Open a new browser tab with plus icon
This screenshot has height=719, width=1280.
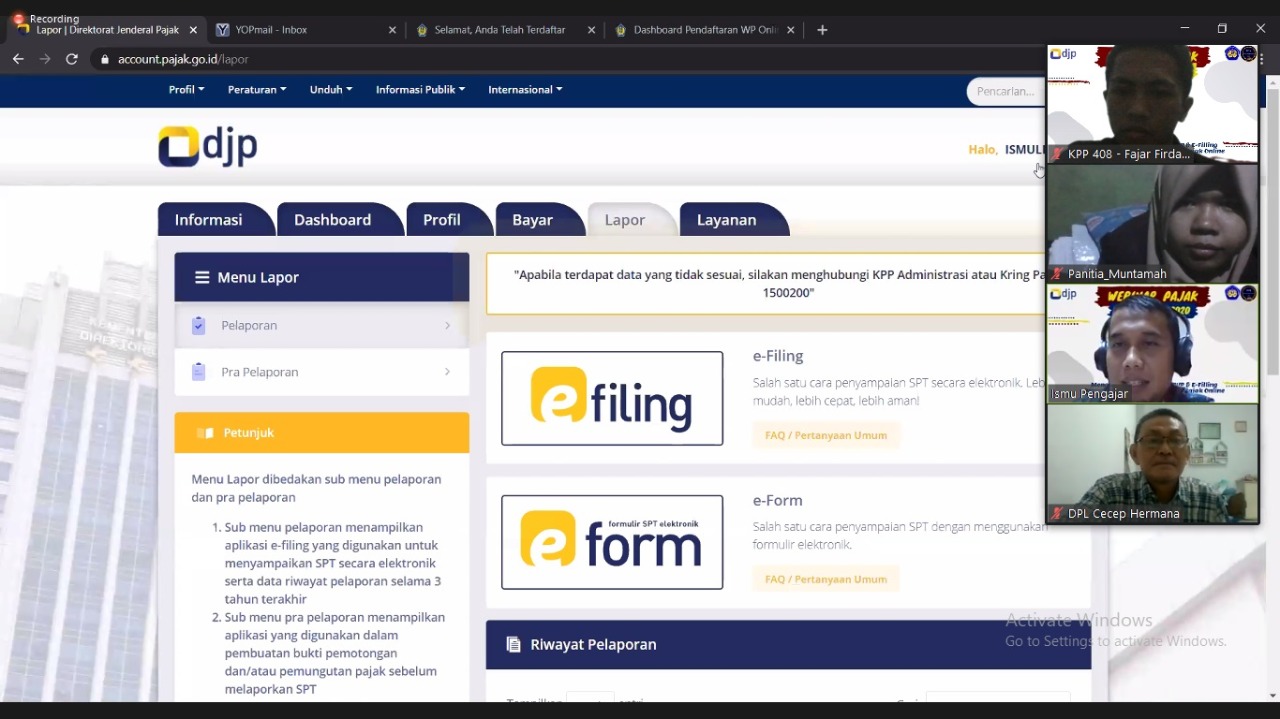[x=822, y=30]
